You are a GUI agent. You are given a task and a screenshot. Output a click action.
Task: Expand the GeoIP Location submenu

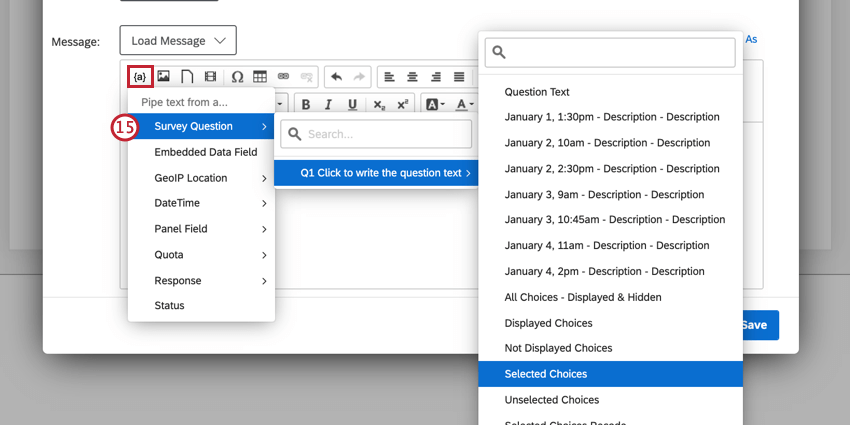coord(201,178)
